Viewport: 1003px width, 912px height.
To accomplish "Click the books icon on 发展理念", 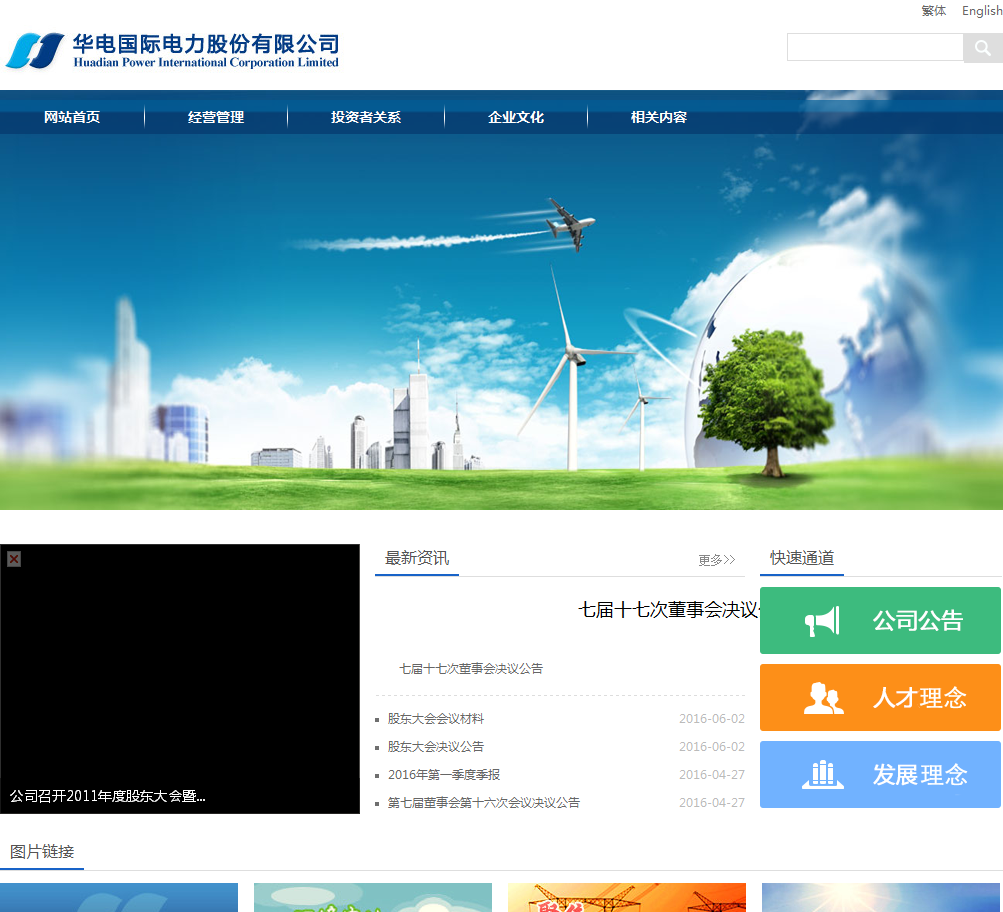I will [823, 775].
